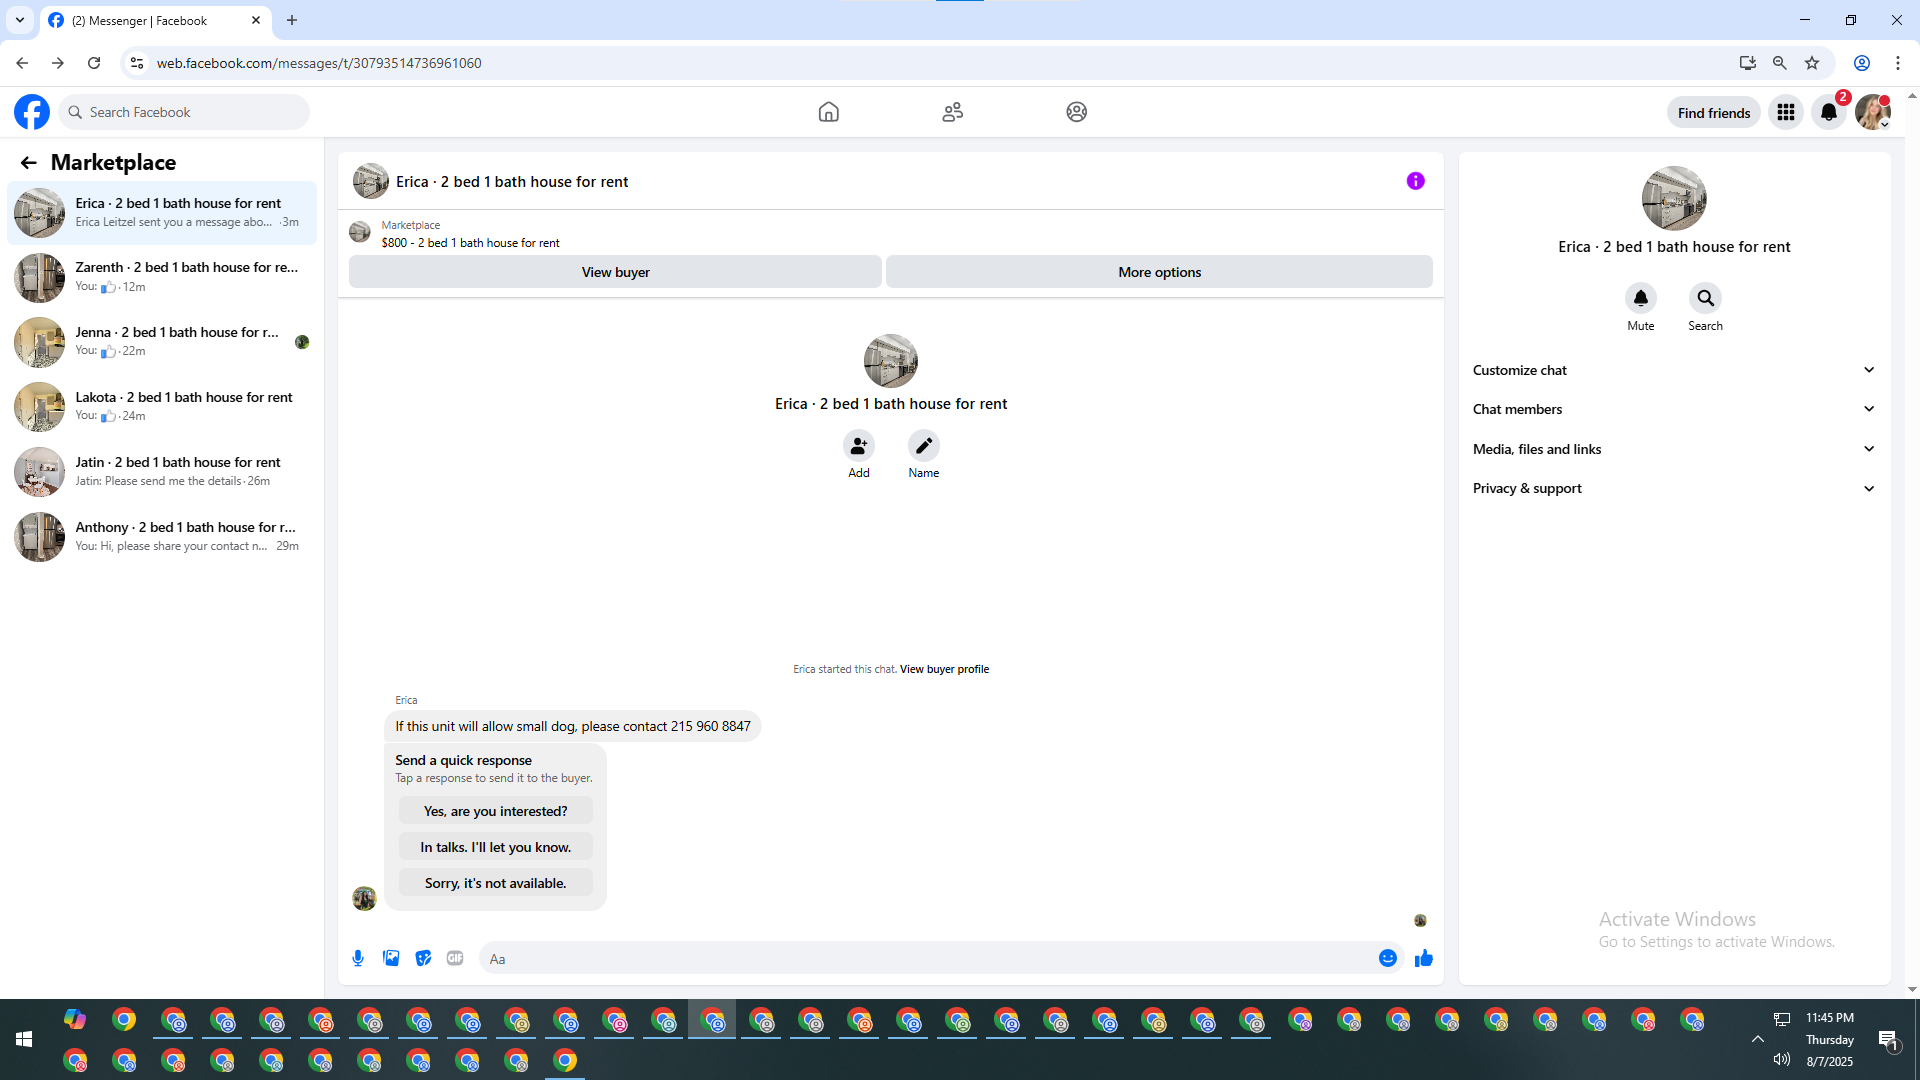Open the Facebook Home tab
The height and width of the screenshot is (1080, 1920).
coord(828,112)
